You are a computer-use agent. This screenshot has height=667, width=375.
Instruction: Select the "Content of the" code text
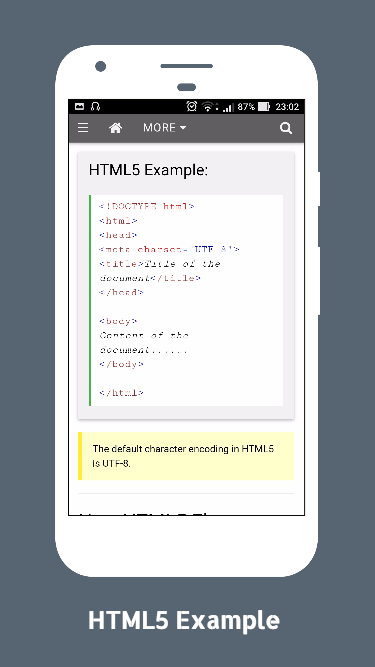coord(144,336)
